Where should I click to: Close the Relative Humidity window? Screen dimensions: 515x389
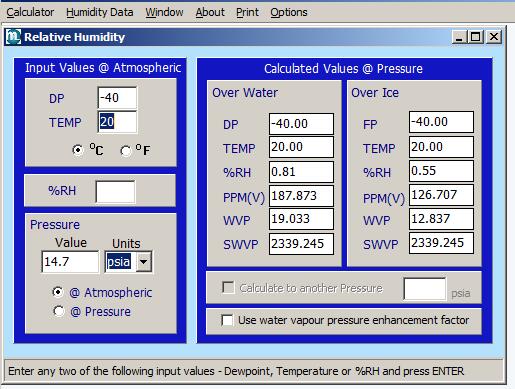[x=494, y=37]
